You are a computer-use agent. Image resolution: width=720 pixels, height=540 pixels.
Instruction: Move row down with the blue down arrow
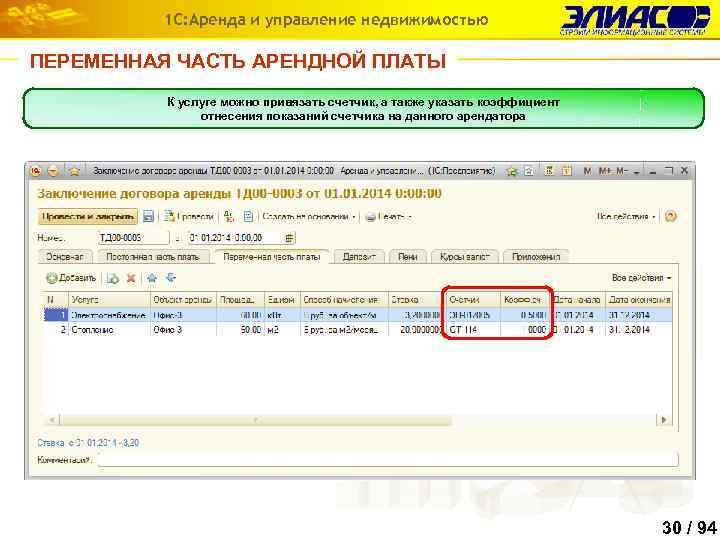(x=171, y=278)
